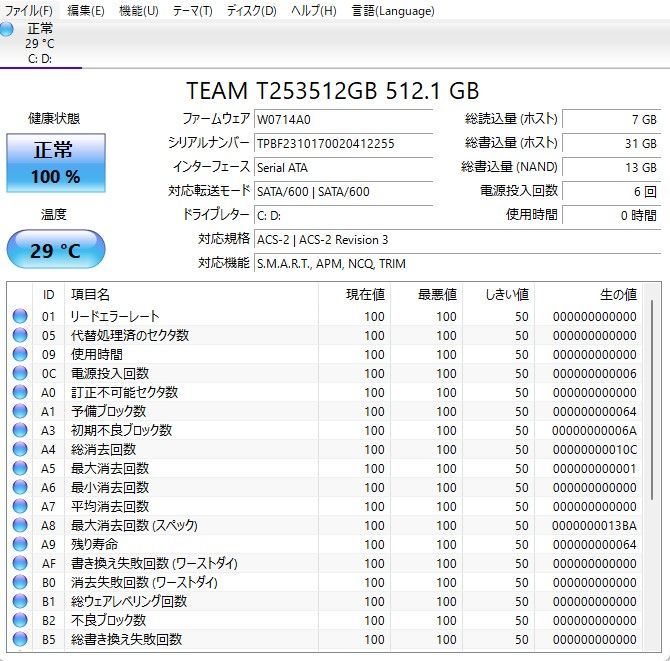The image size is (670, 661).
Task: Open the ファイル(F) menu
Action: coord(28,10)
